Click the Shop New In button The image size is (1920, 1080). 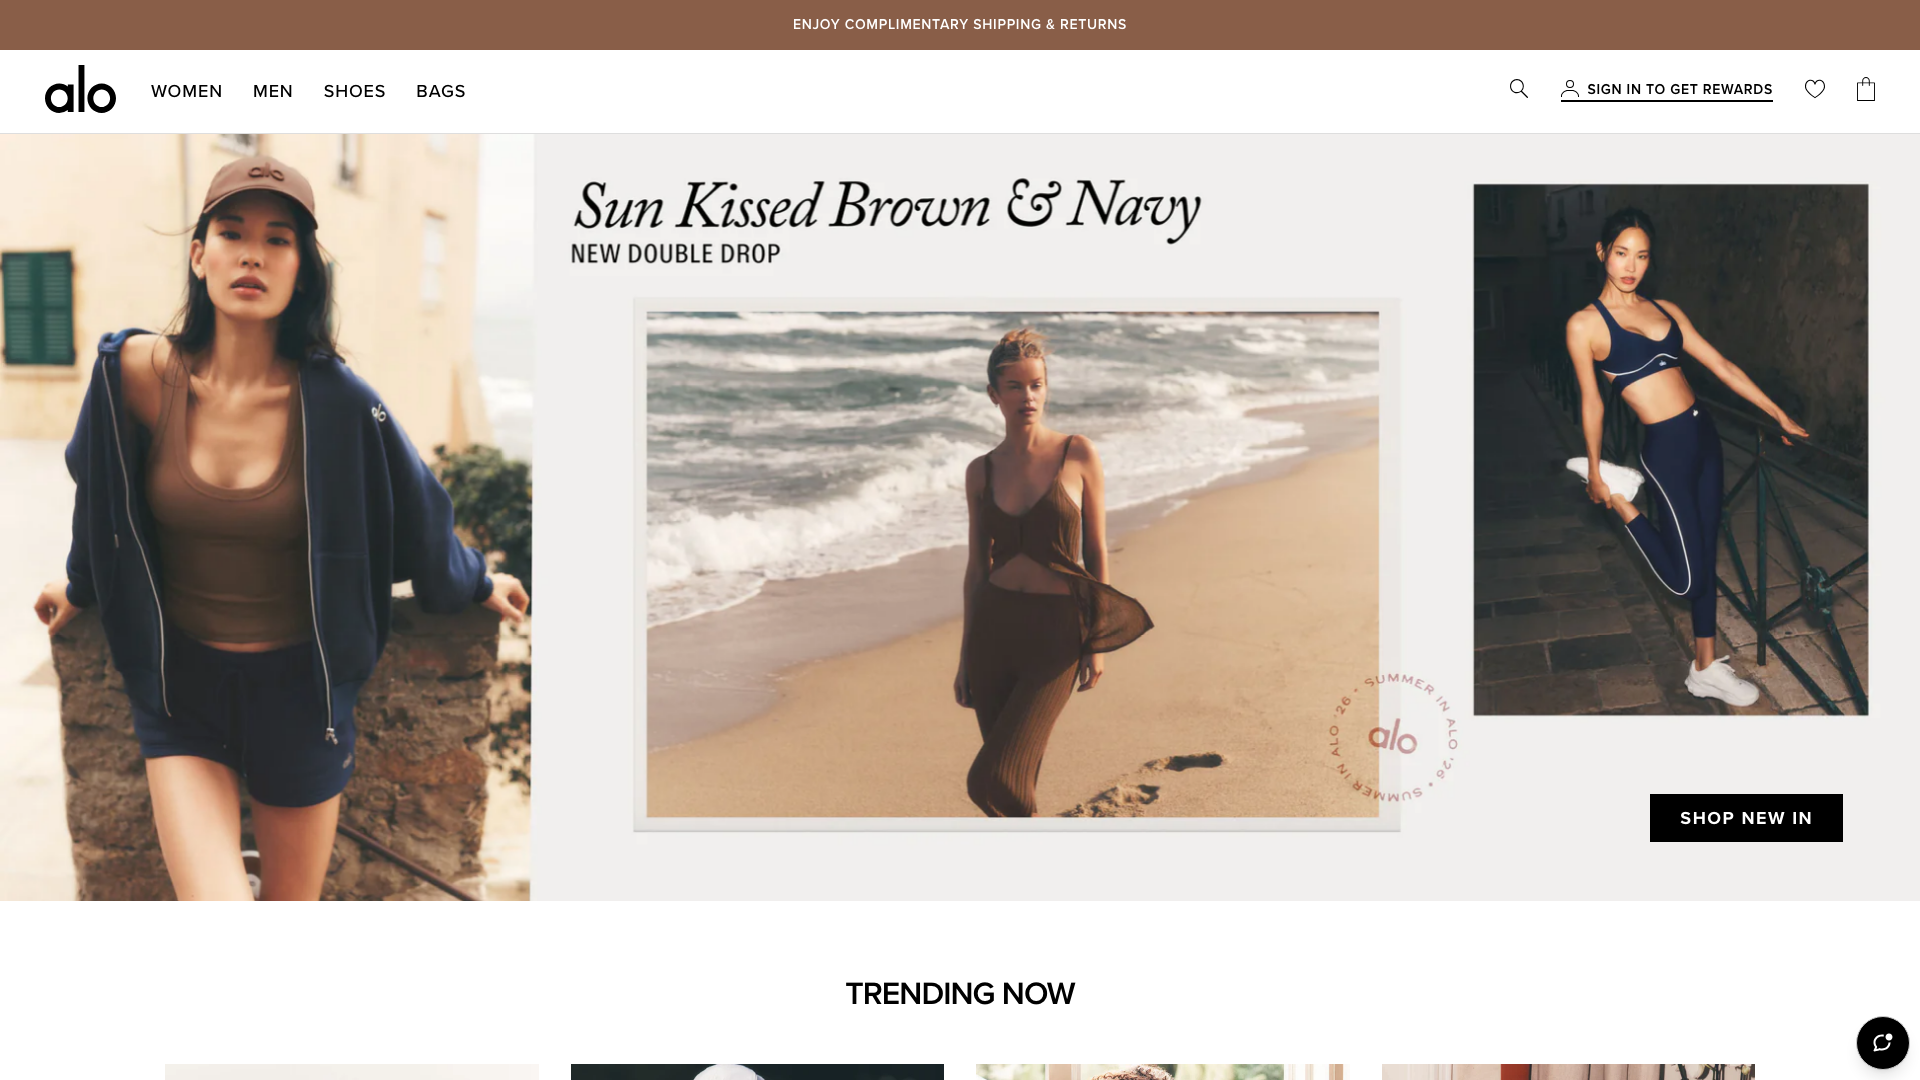point(1746,818)
